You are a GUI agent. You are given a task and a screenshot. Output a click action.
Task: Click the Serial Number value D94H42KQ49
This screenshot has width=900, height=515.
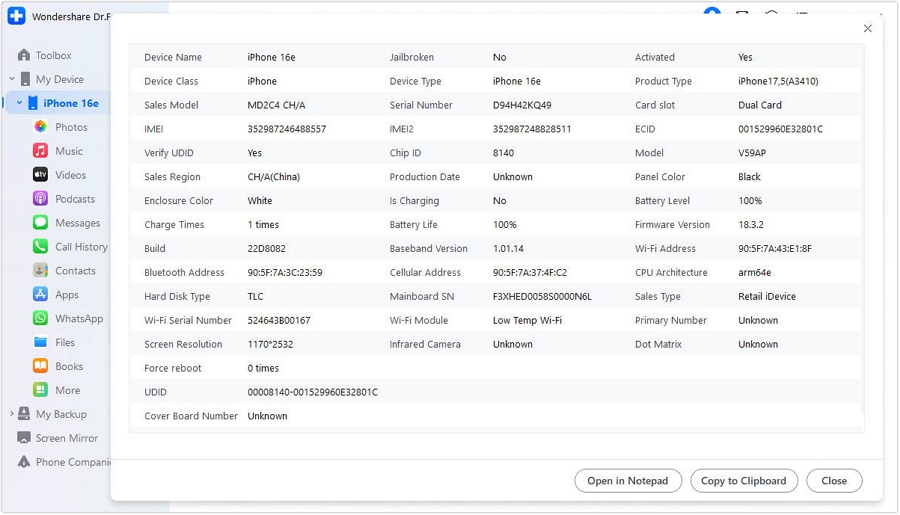point(522,105)
